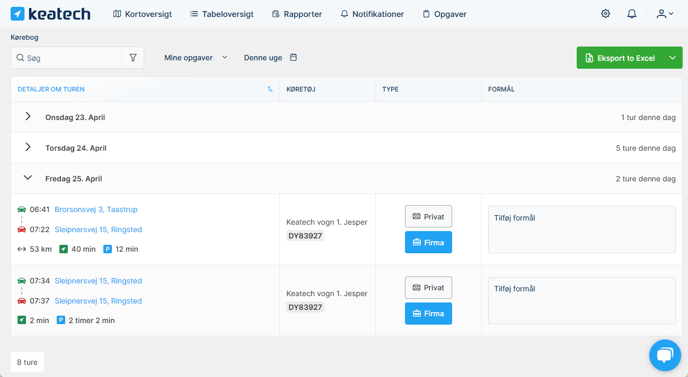The height and width of the screenshot is (377, 688).
Task: Open the 07:22 Sleipnersvej 15, Ringsted link
Action: tap(98, 230)
